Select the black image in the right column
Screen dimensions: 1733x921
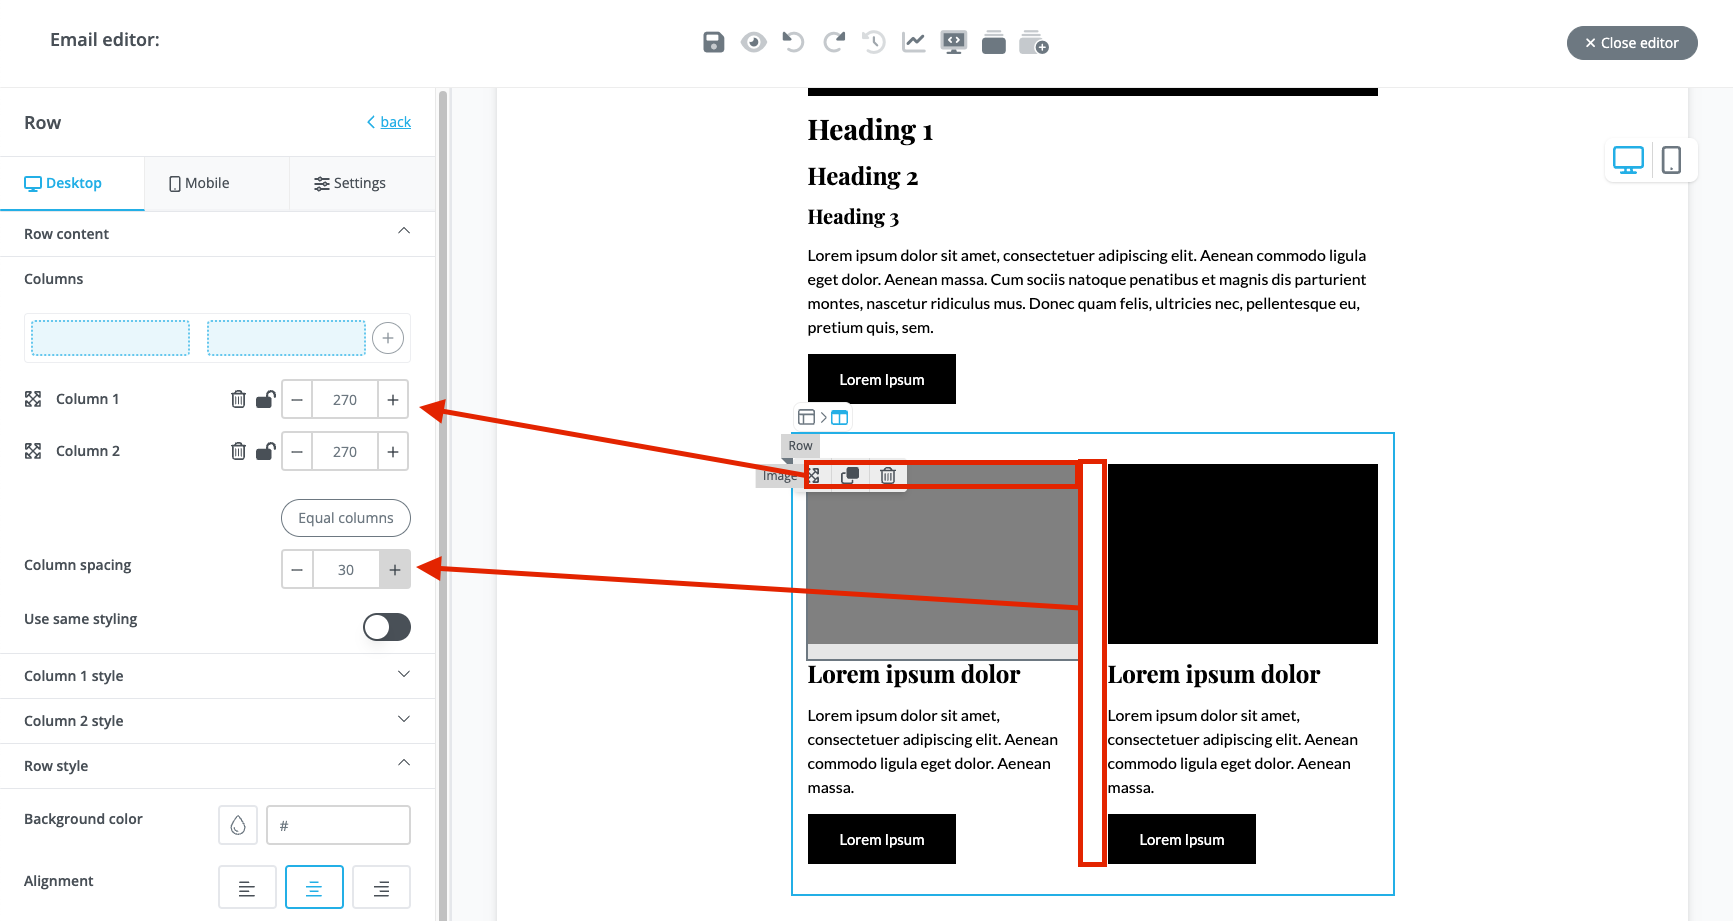[1243, 554]
